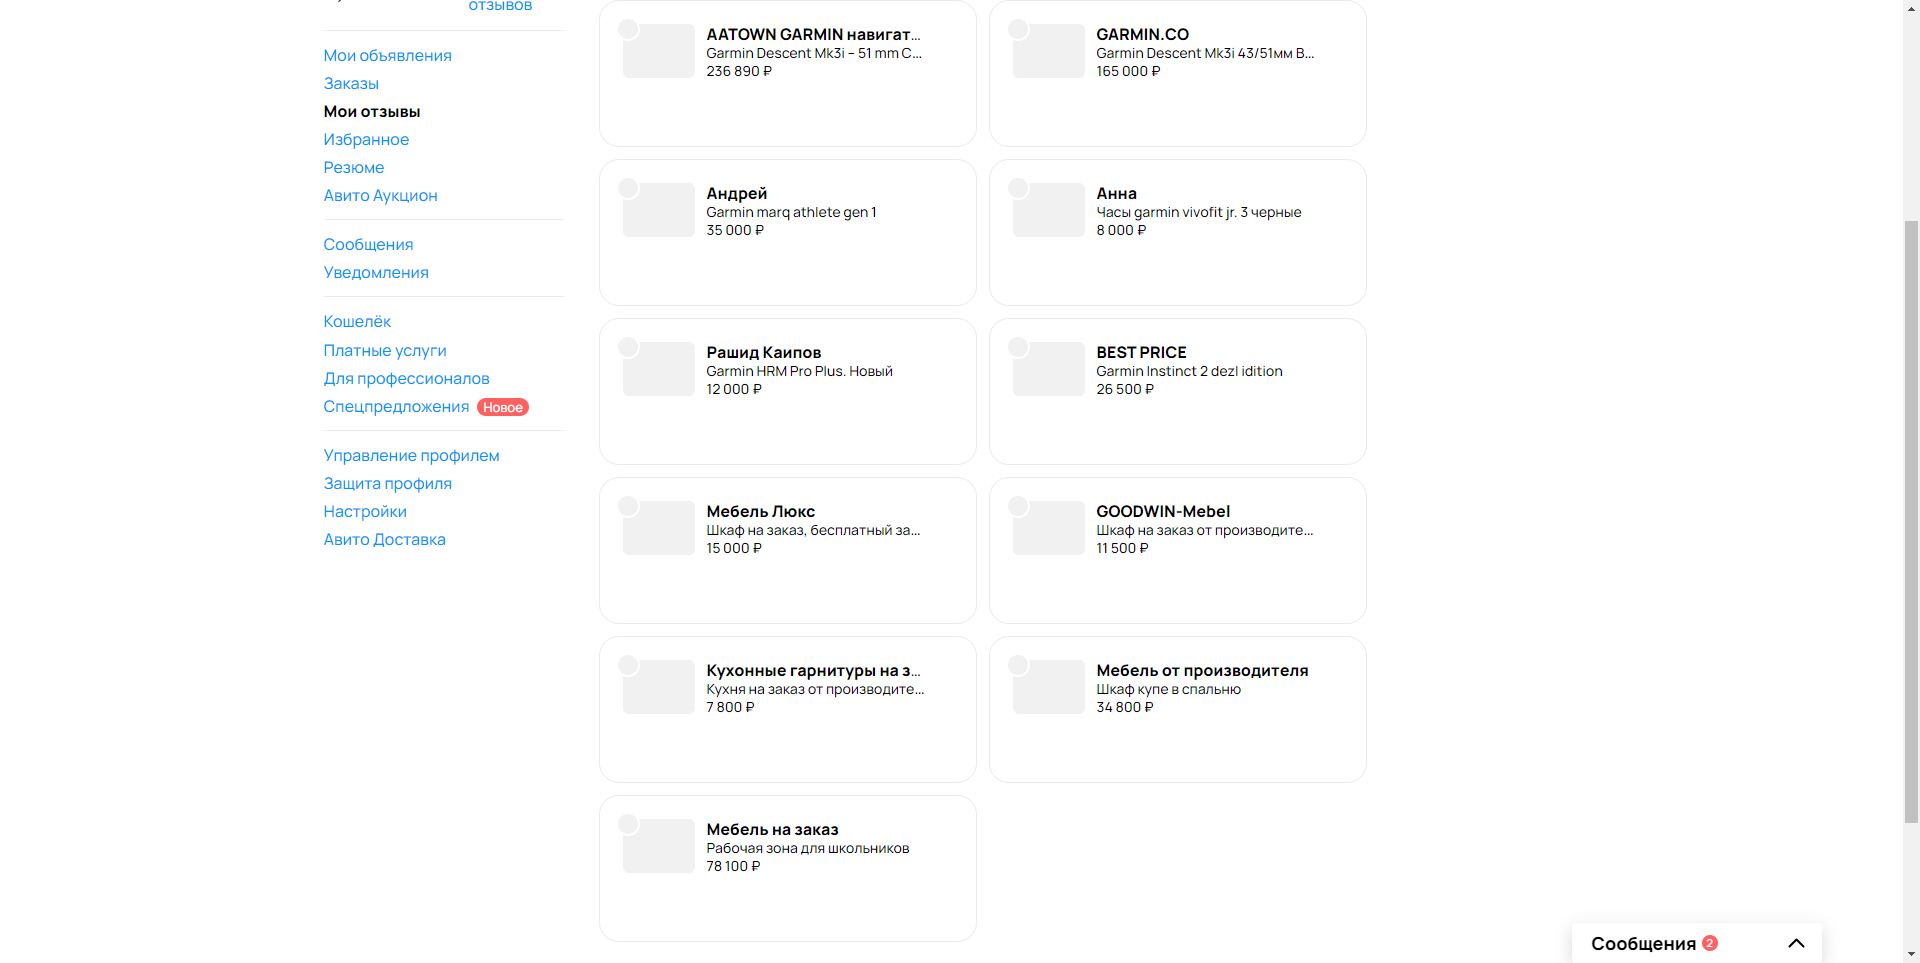Open the Резюме link

(x=354, y=168)
